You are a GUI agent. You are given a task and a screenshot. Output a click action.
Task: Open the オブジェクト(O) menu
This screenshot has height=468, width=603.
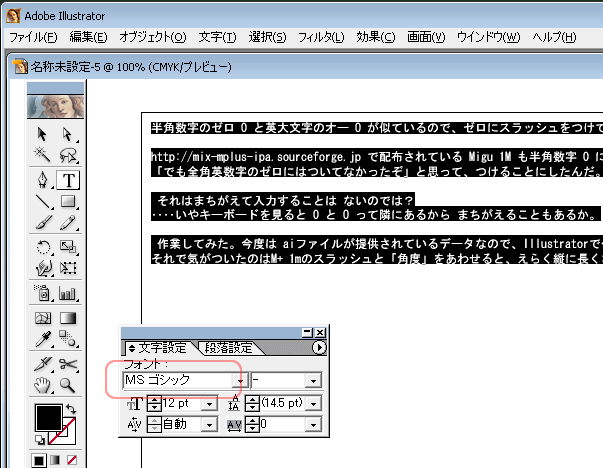[x=153, y=37]
